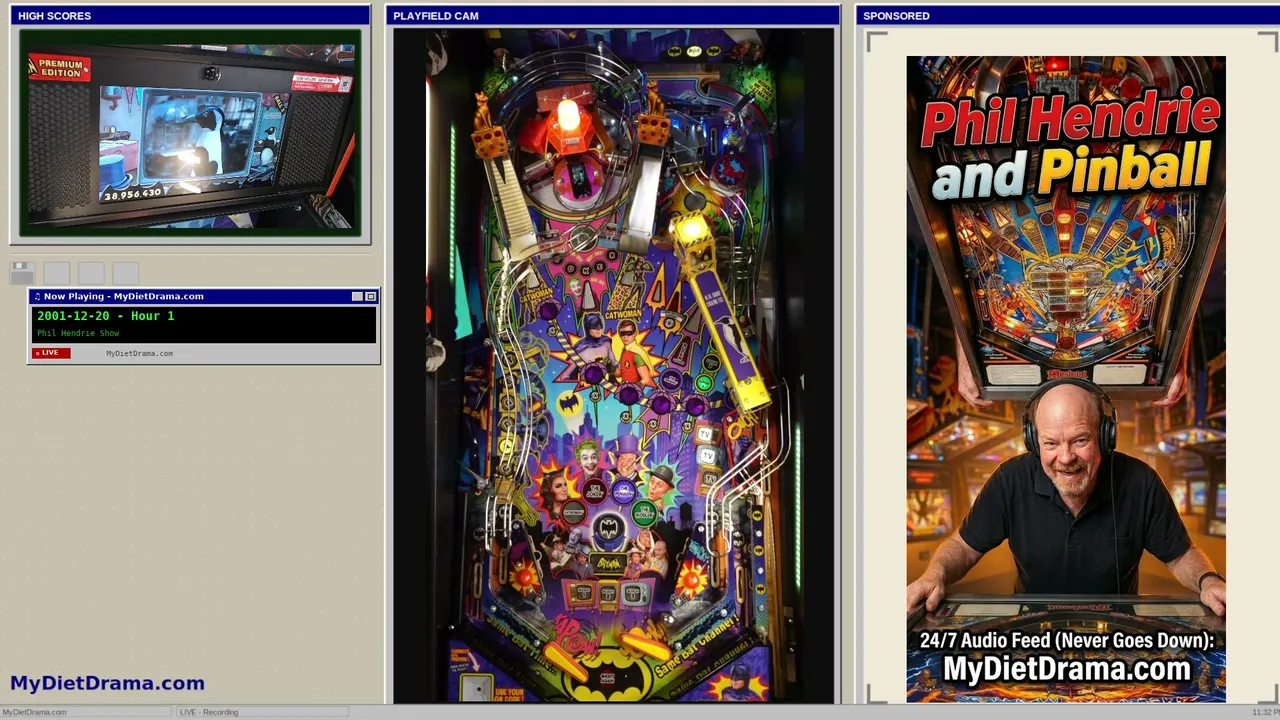Image resolution: width=1280 pixels, height=720 pixels.
Task: Minimize the Now Playing window
Action: click(x=357, y=296)
